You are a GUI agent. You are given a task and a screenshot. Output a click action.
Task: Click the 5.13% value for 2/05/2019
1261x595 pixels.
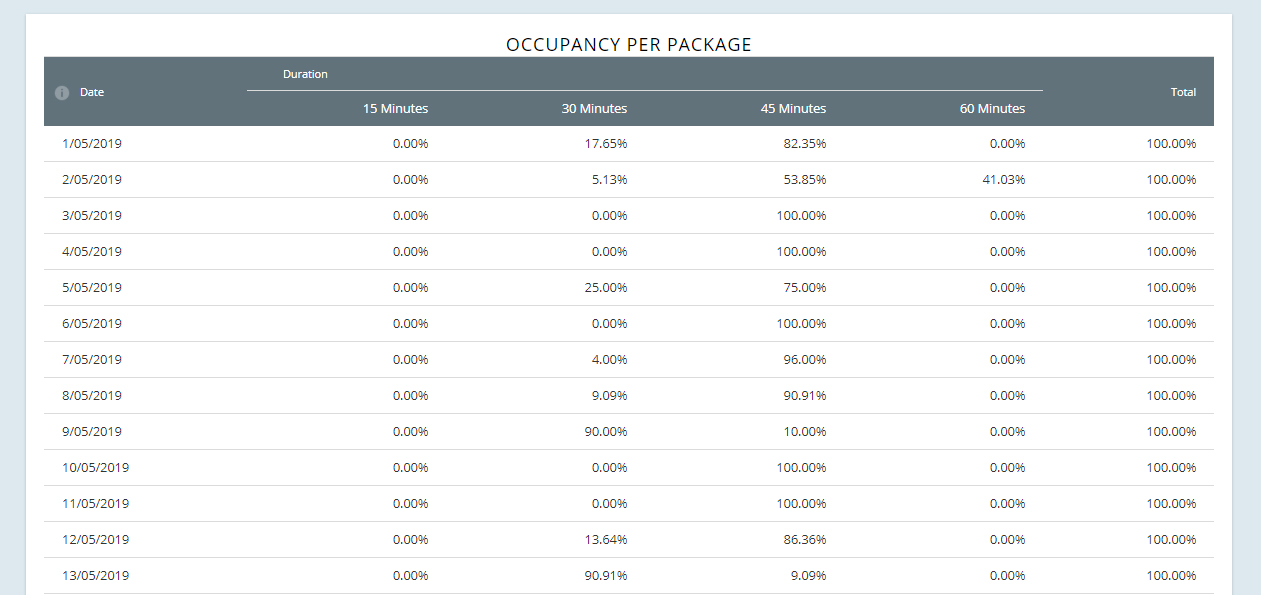pos(610,180)
